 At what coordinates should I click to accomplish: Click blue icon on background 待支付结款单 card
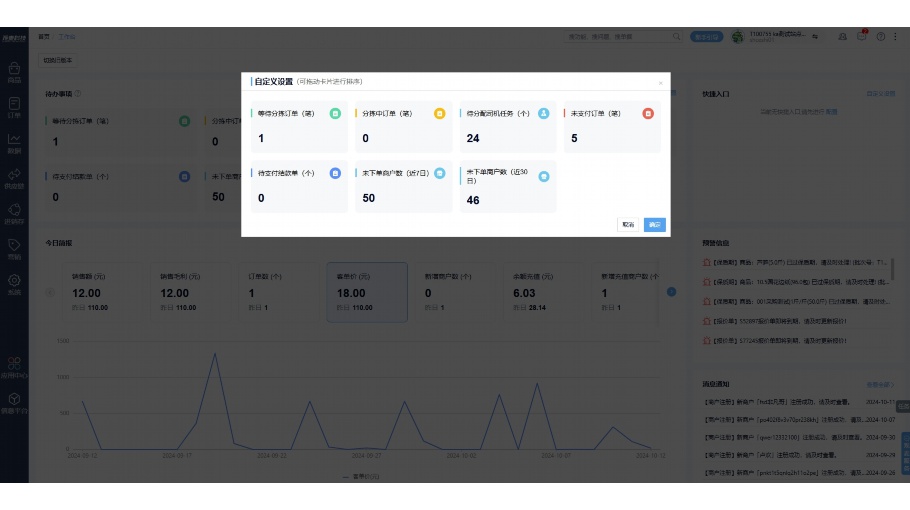click(185, 177)
